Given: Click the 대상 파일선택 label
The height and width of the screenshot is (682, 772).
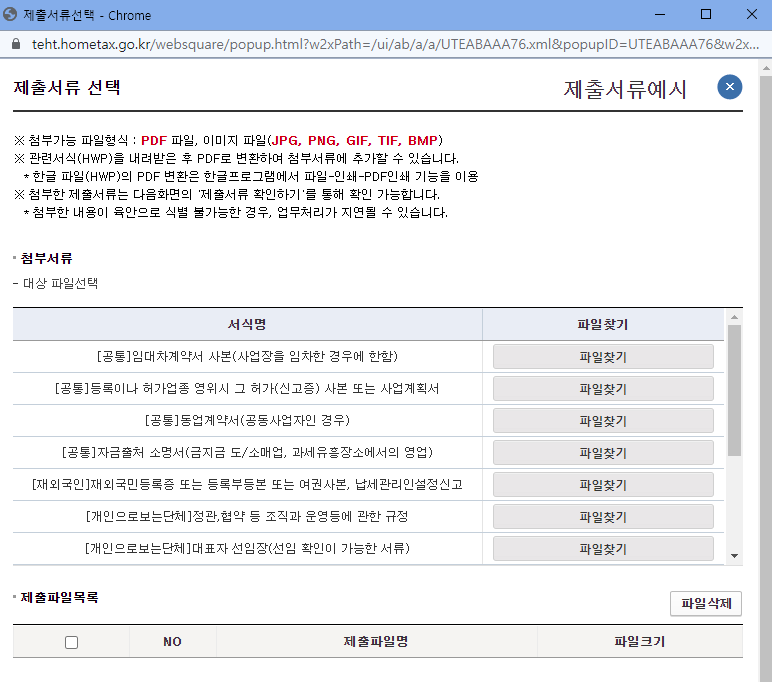Looking at the screenshot, I should (61, 283).
